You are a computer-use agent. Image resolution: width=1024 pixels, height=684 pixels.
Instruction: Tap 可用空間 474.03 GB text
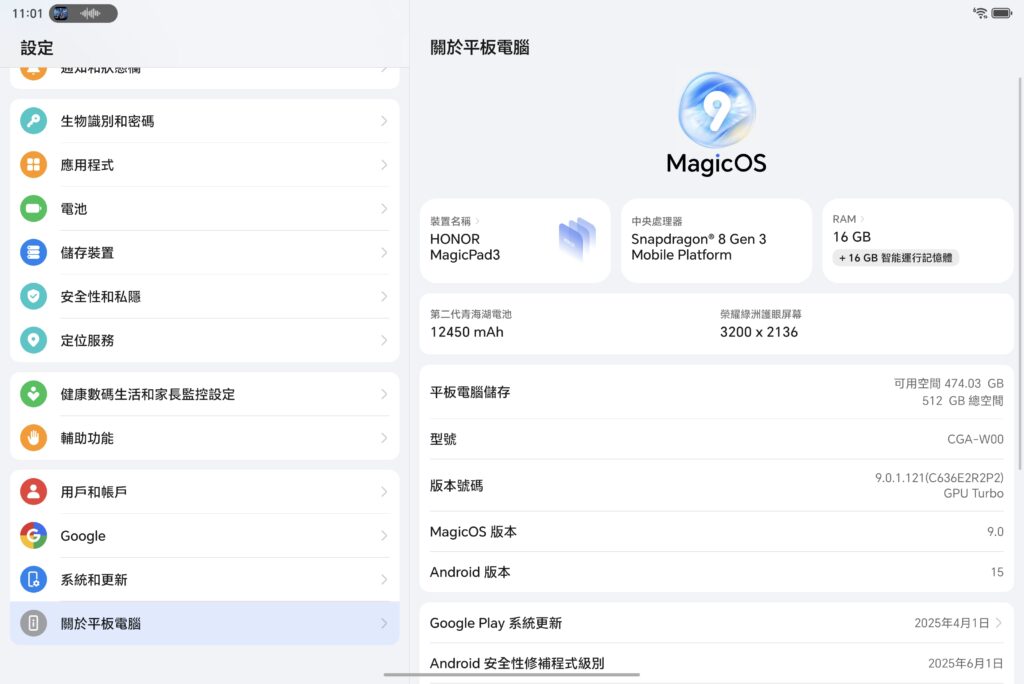coord(948,383)
